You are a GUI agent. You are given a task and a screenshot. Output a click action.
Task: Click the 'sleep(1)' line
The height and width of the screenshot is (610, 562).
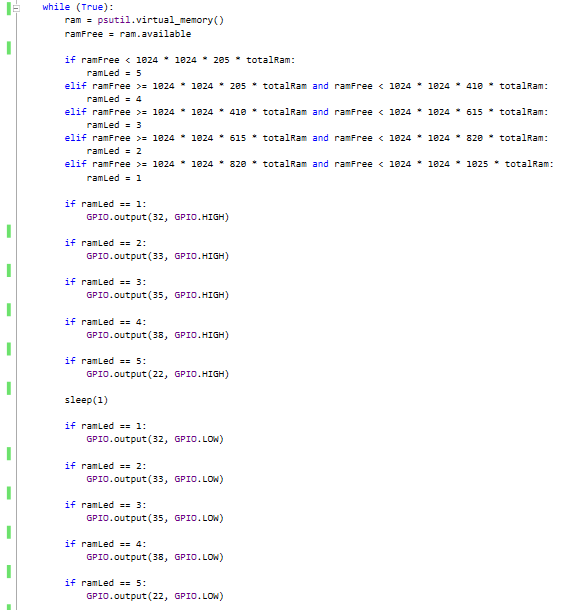click(x=86, y=400)
